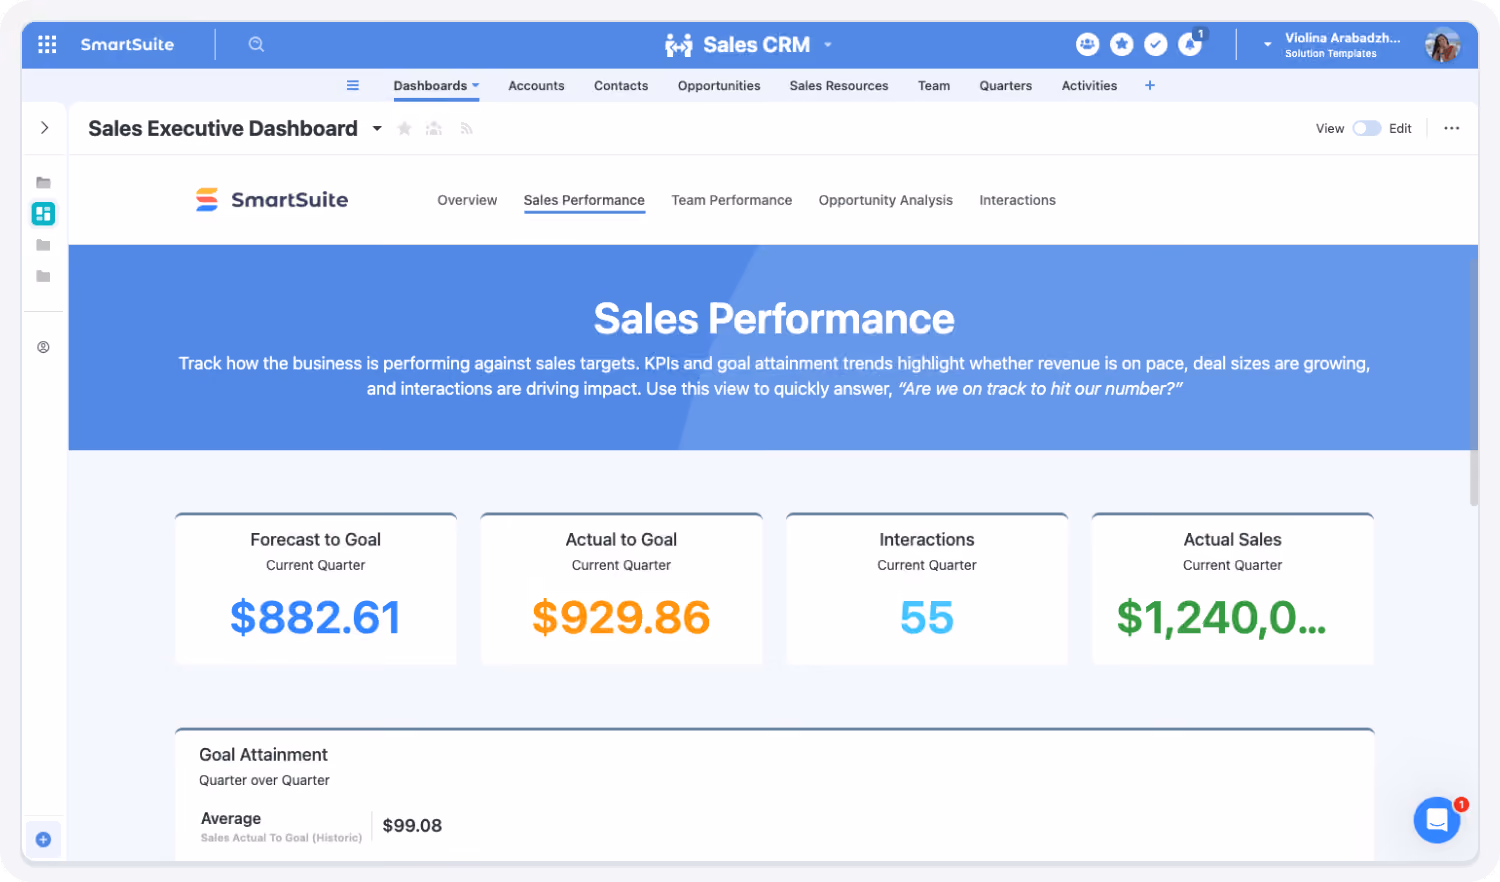Open the three-dot more options menu
Viewport: 1500px width, 882px height.
1452,128
